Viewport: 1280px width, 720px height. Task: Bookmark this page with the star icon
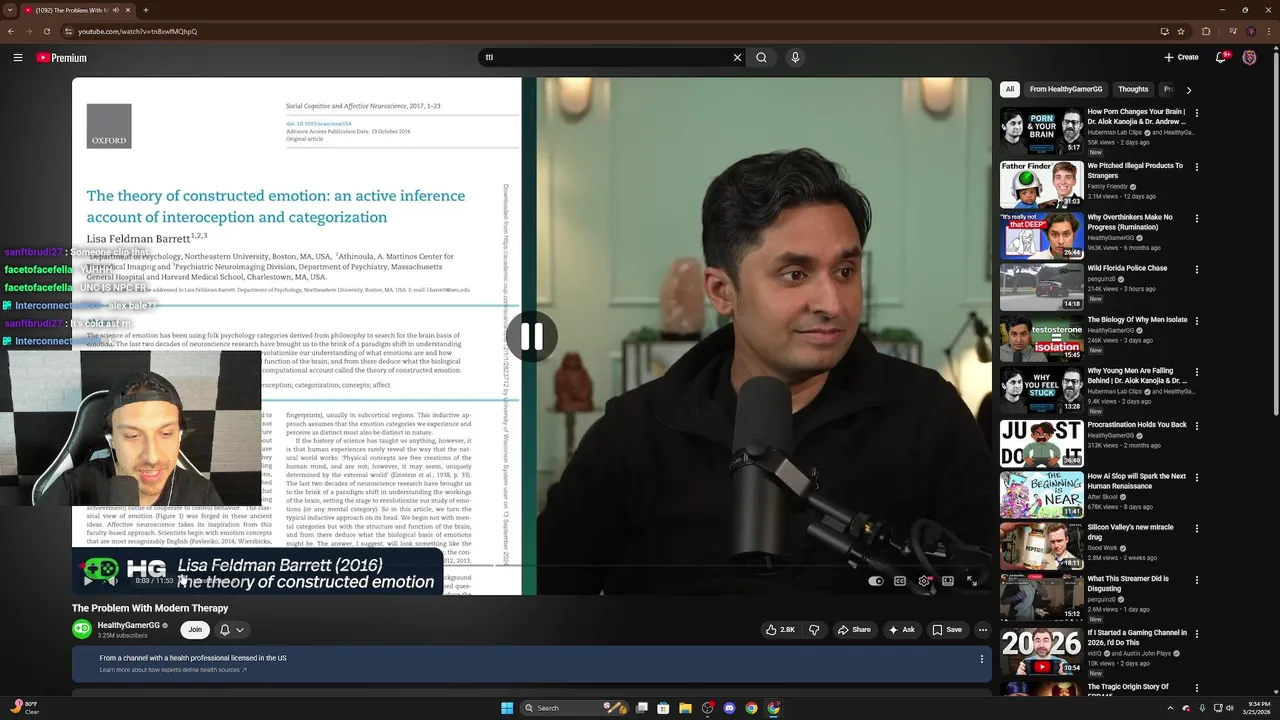click(1182, 31)
